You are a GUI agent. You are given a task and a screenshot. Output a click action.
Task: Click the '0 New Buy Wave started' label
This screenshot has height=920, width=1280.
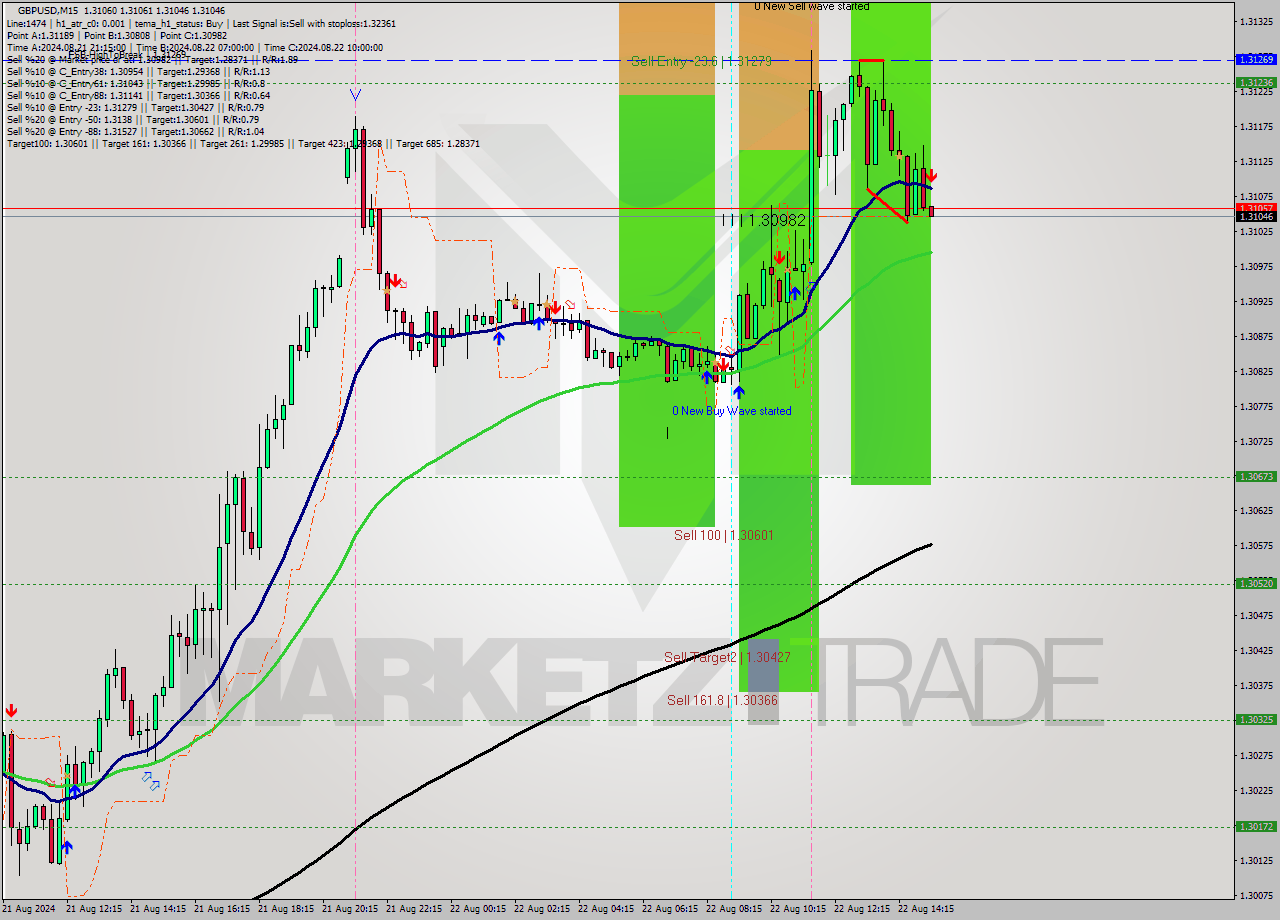732,411
